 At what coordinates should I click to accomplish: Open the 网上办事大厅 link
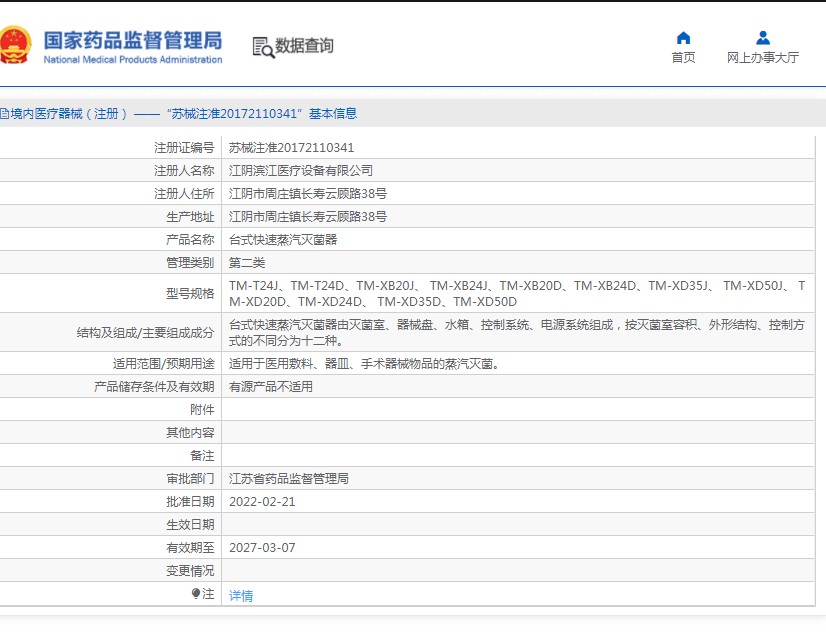click(763, 57)
